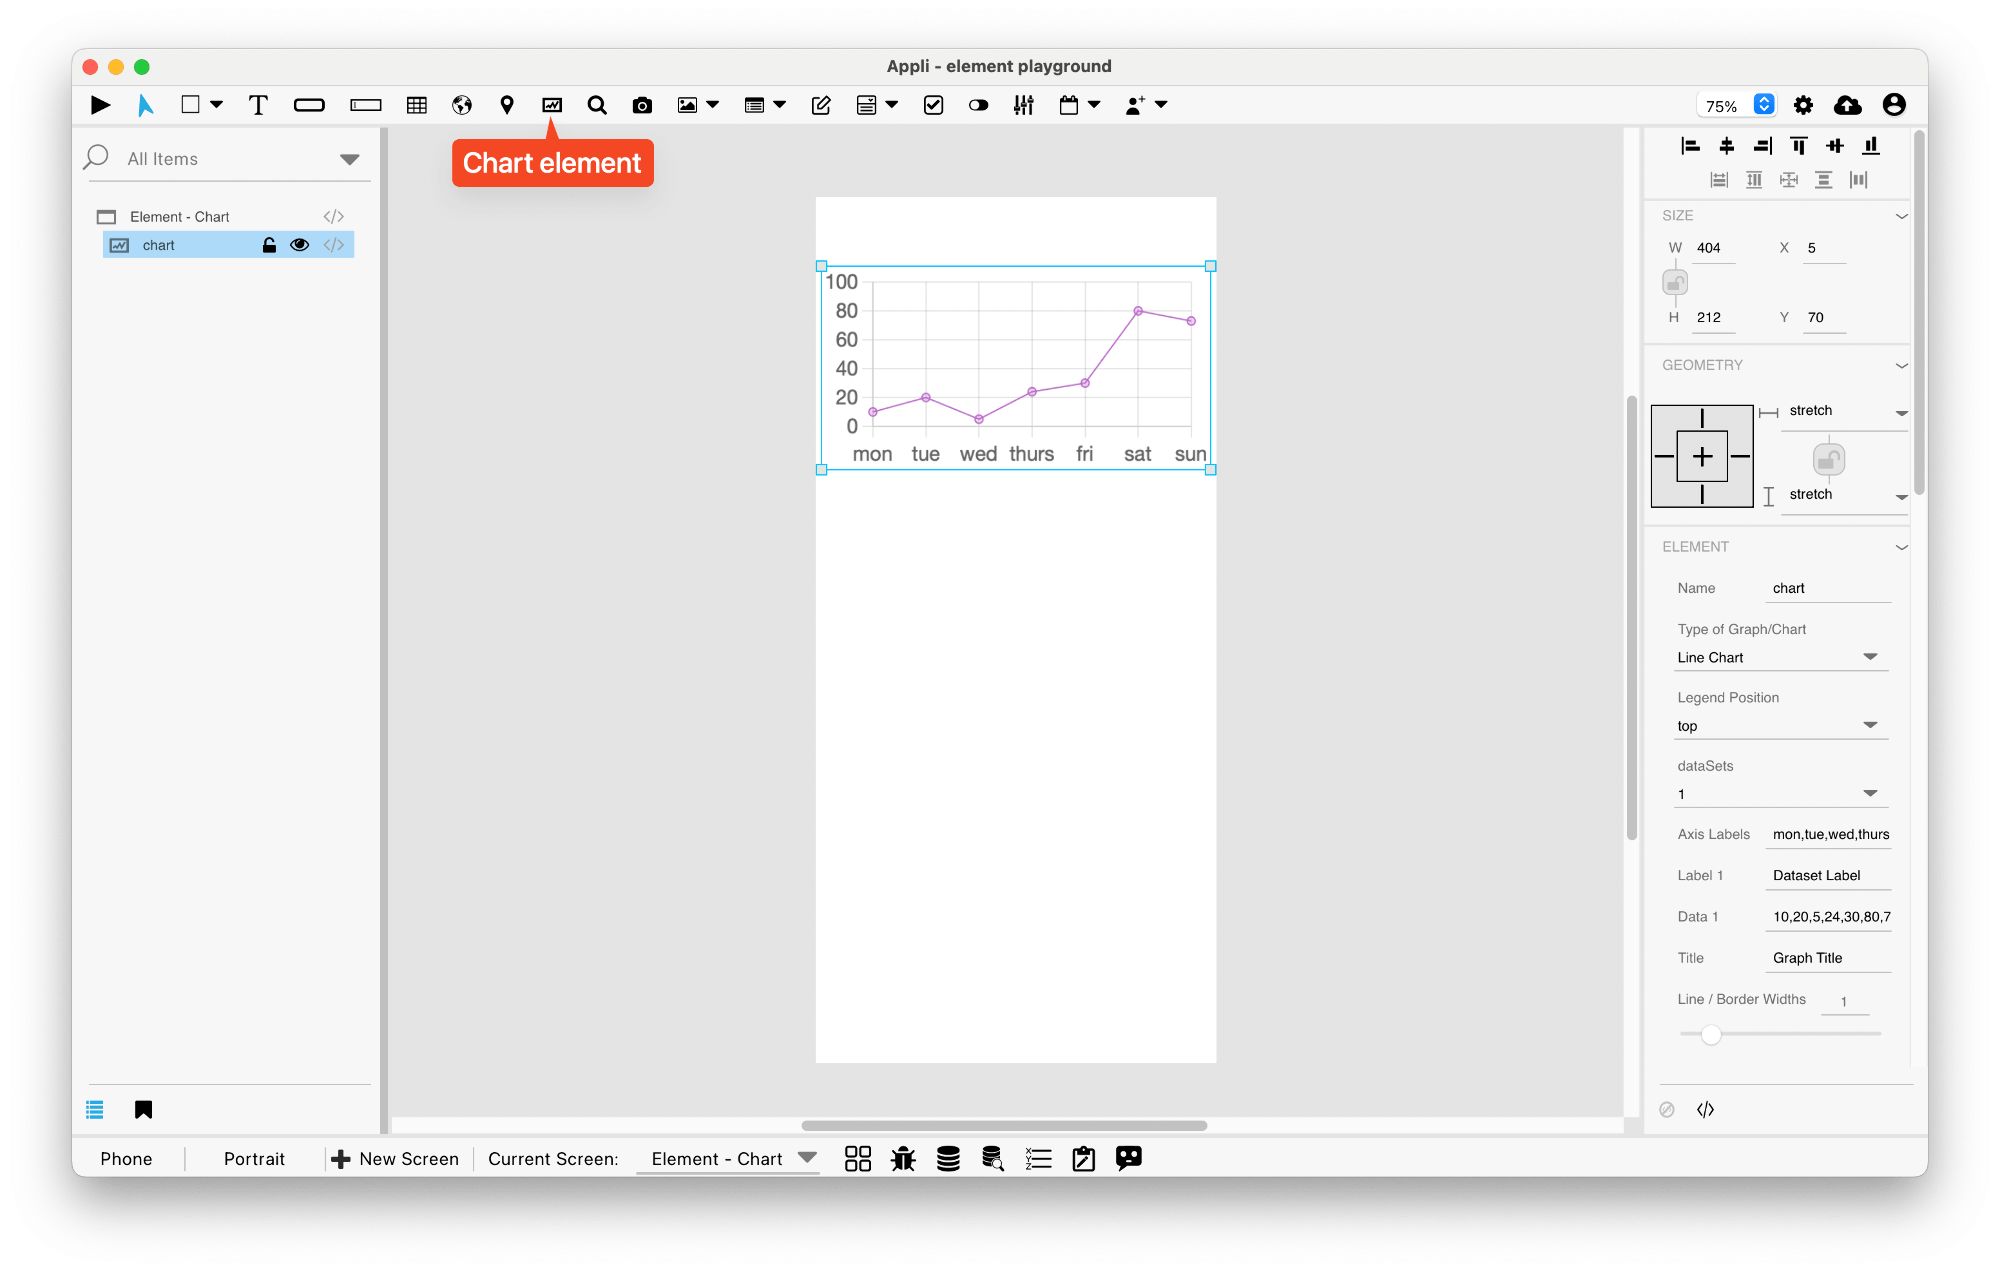
Task: Select the Table element tool
Action: (x=417, y=105)
